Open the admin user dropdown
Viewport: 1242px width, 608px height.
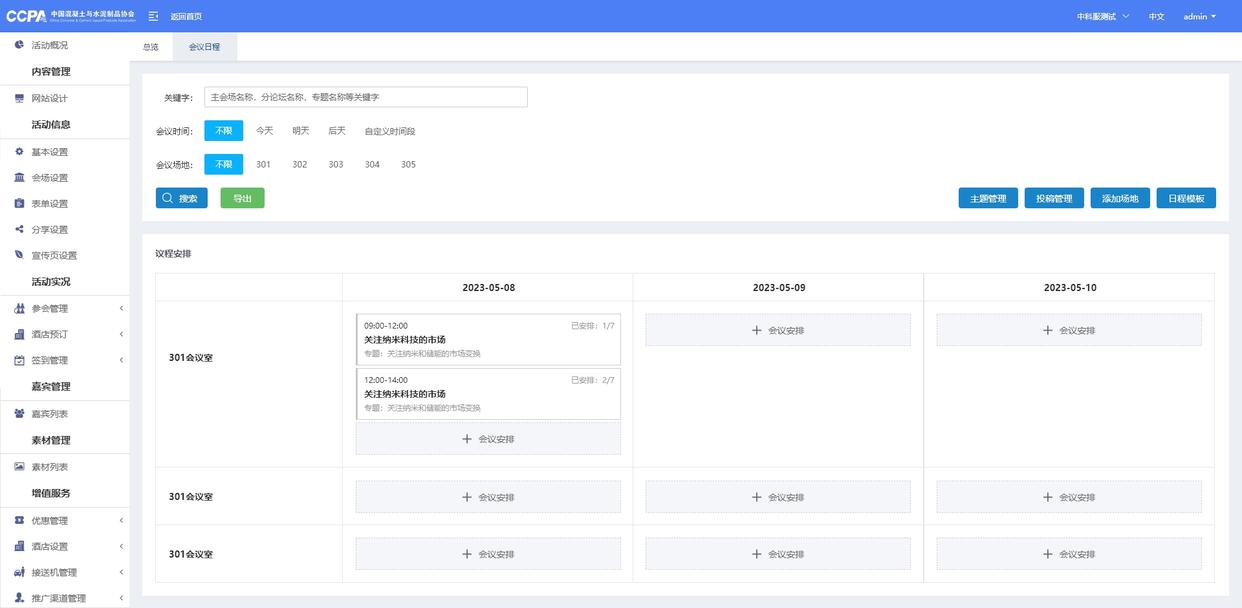click(x=1199, y=16)
